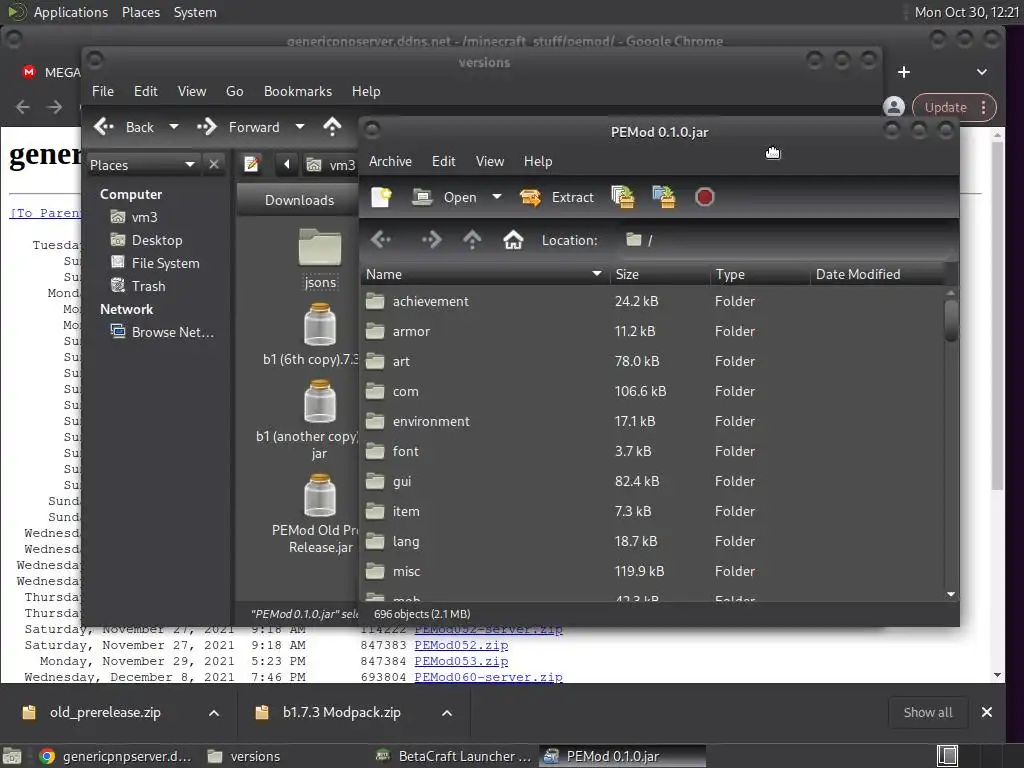This screenshot has width=1024, height=768.
Task: Click Forward button in versions file manager
Action: click(x=239, y=127)
